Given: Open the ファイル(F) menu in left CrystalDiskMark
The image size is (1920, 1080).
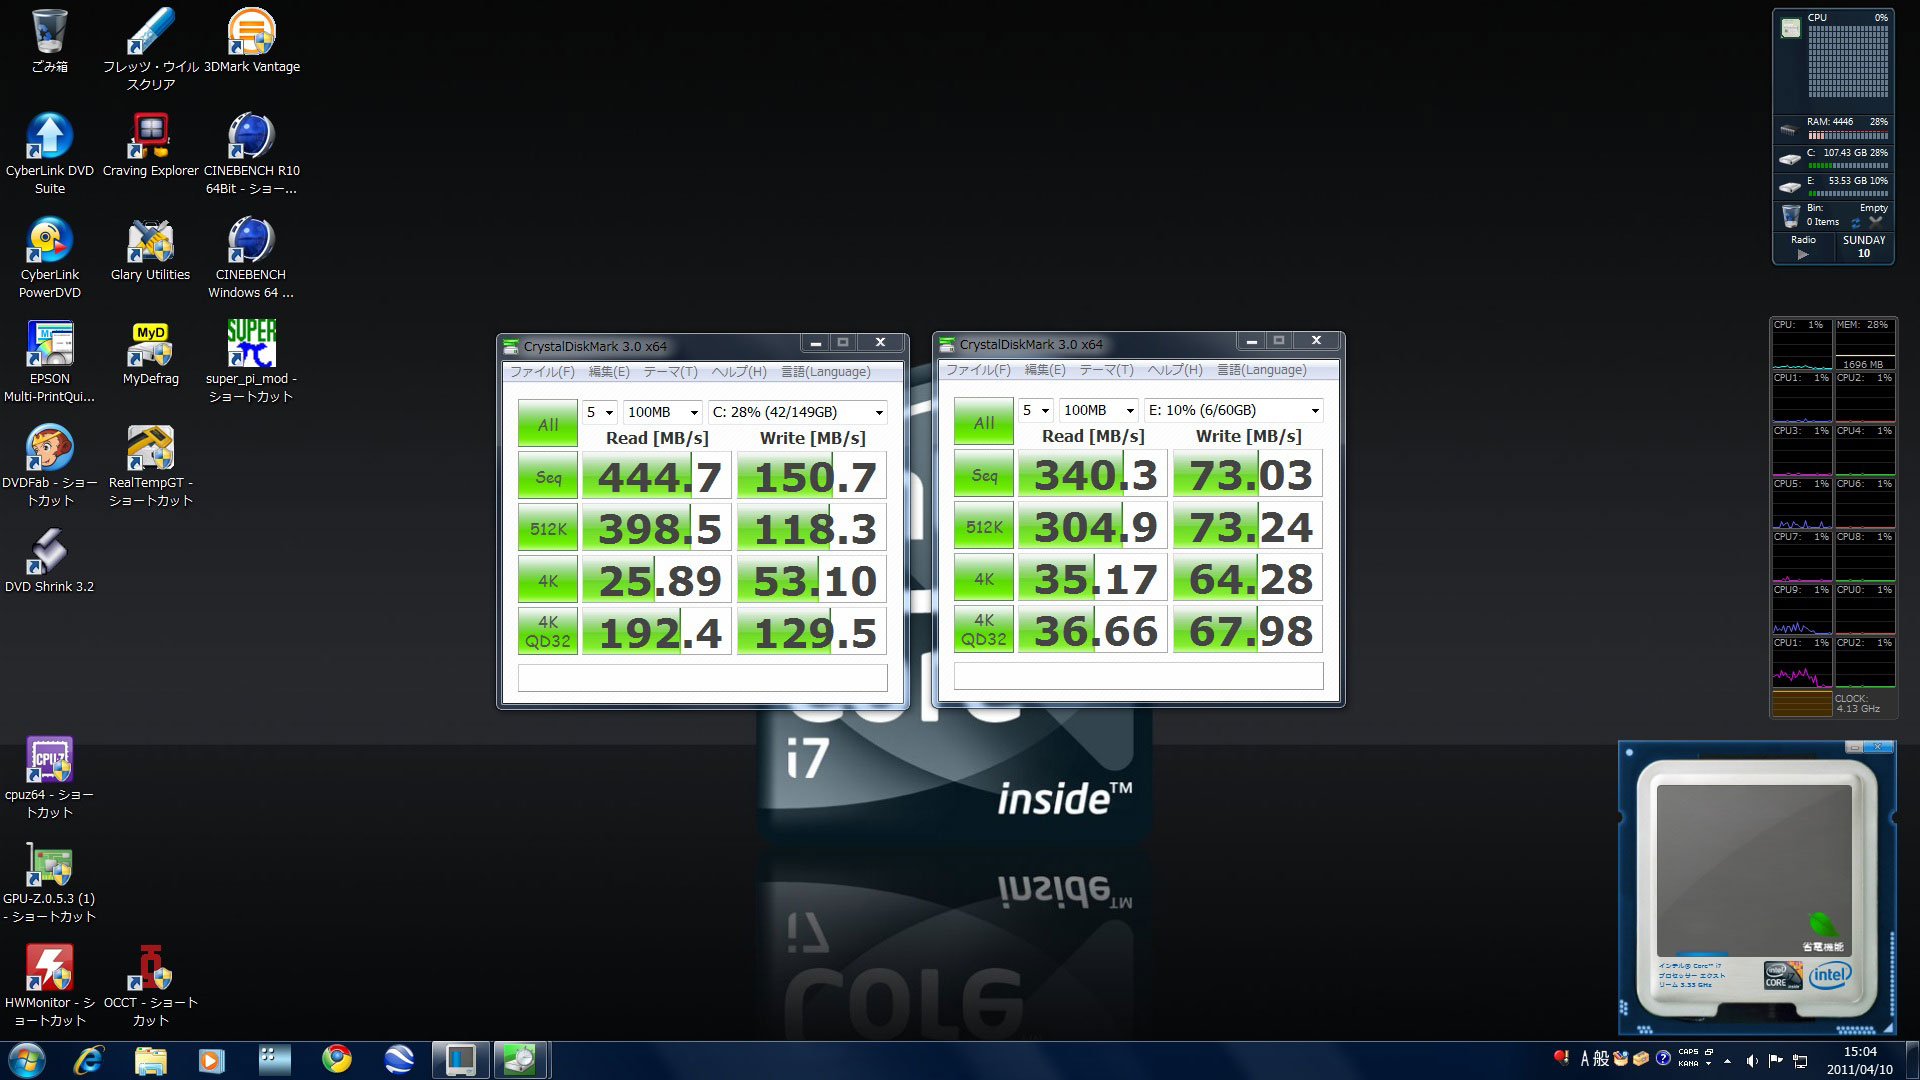Looking at the screenshot, I should point(542,372).
